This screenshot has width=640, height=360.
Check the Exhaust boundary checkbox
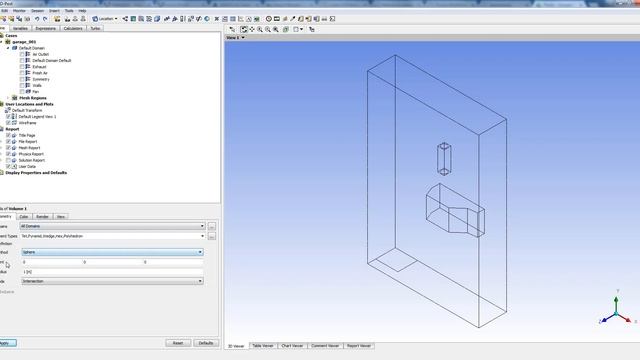tap(22, 67)
